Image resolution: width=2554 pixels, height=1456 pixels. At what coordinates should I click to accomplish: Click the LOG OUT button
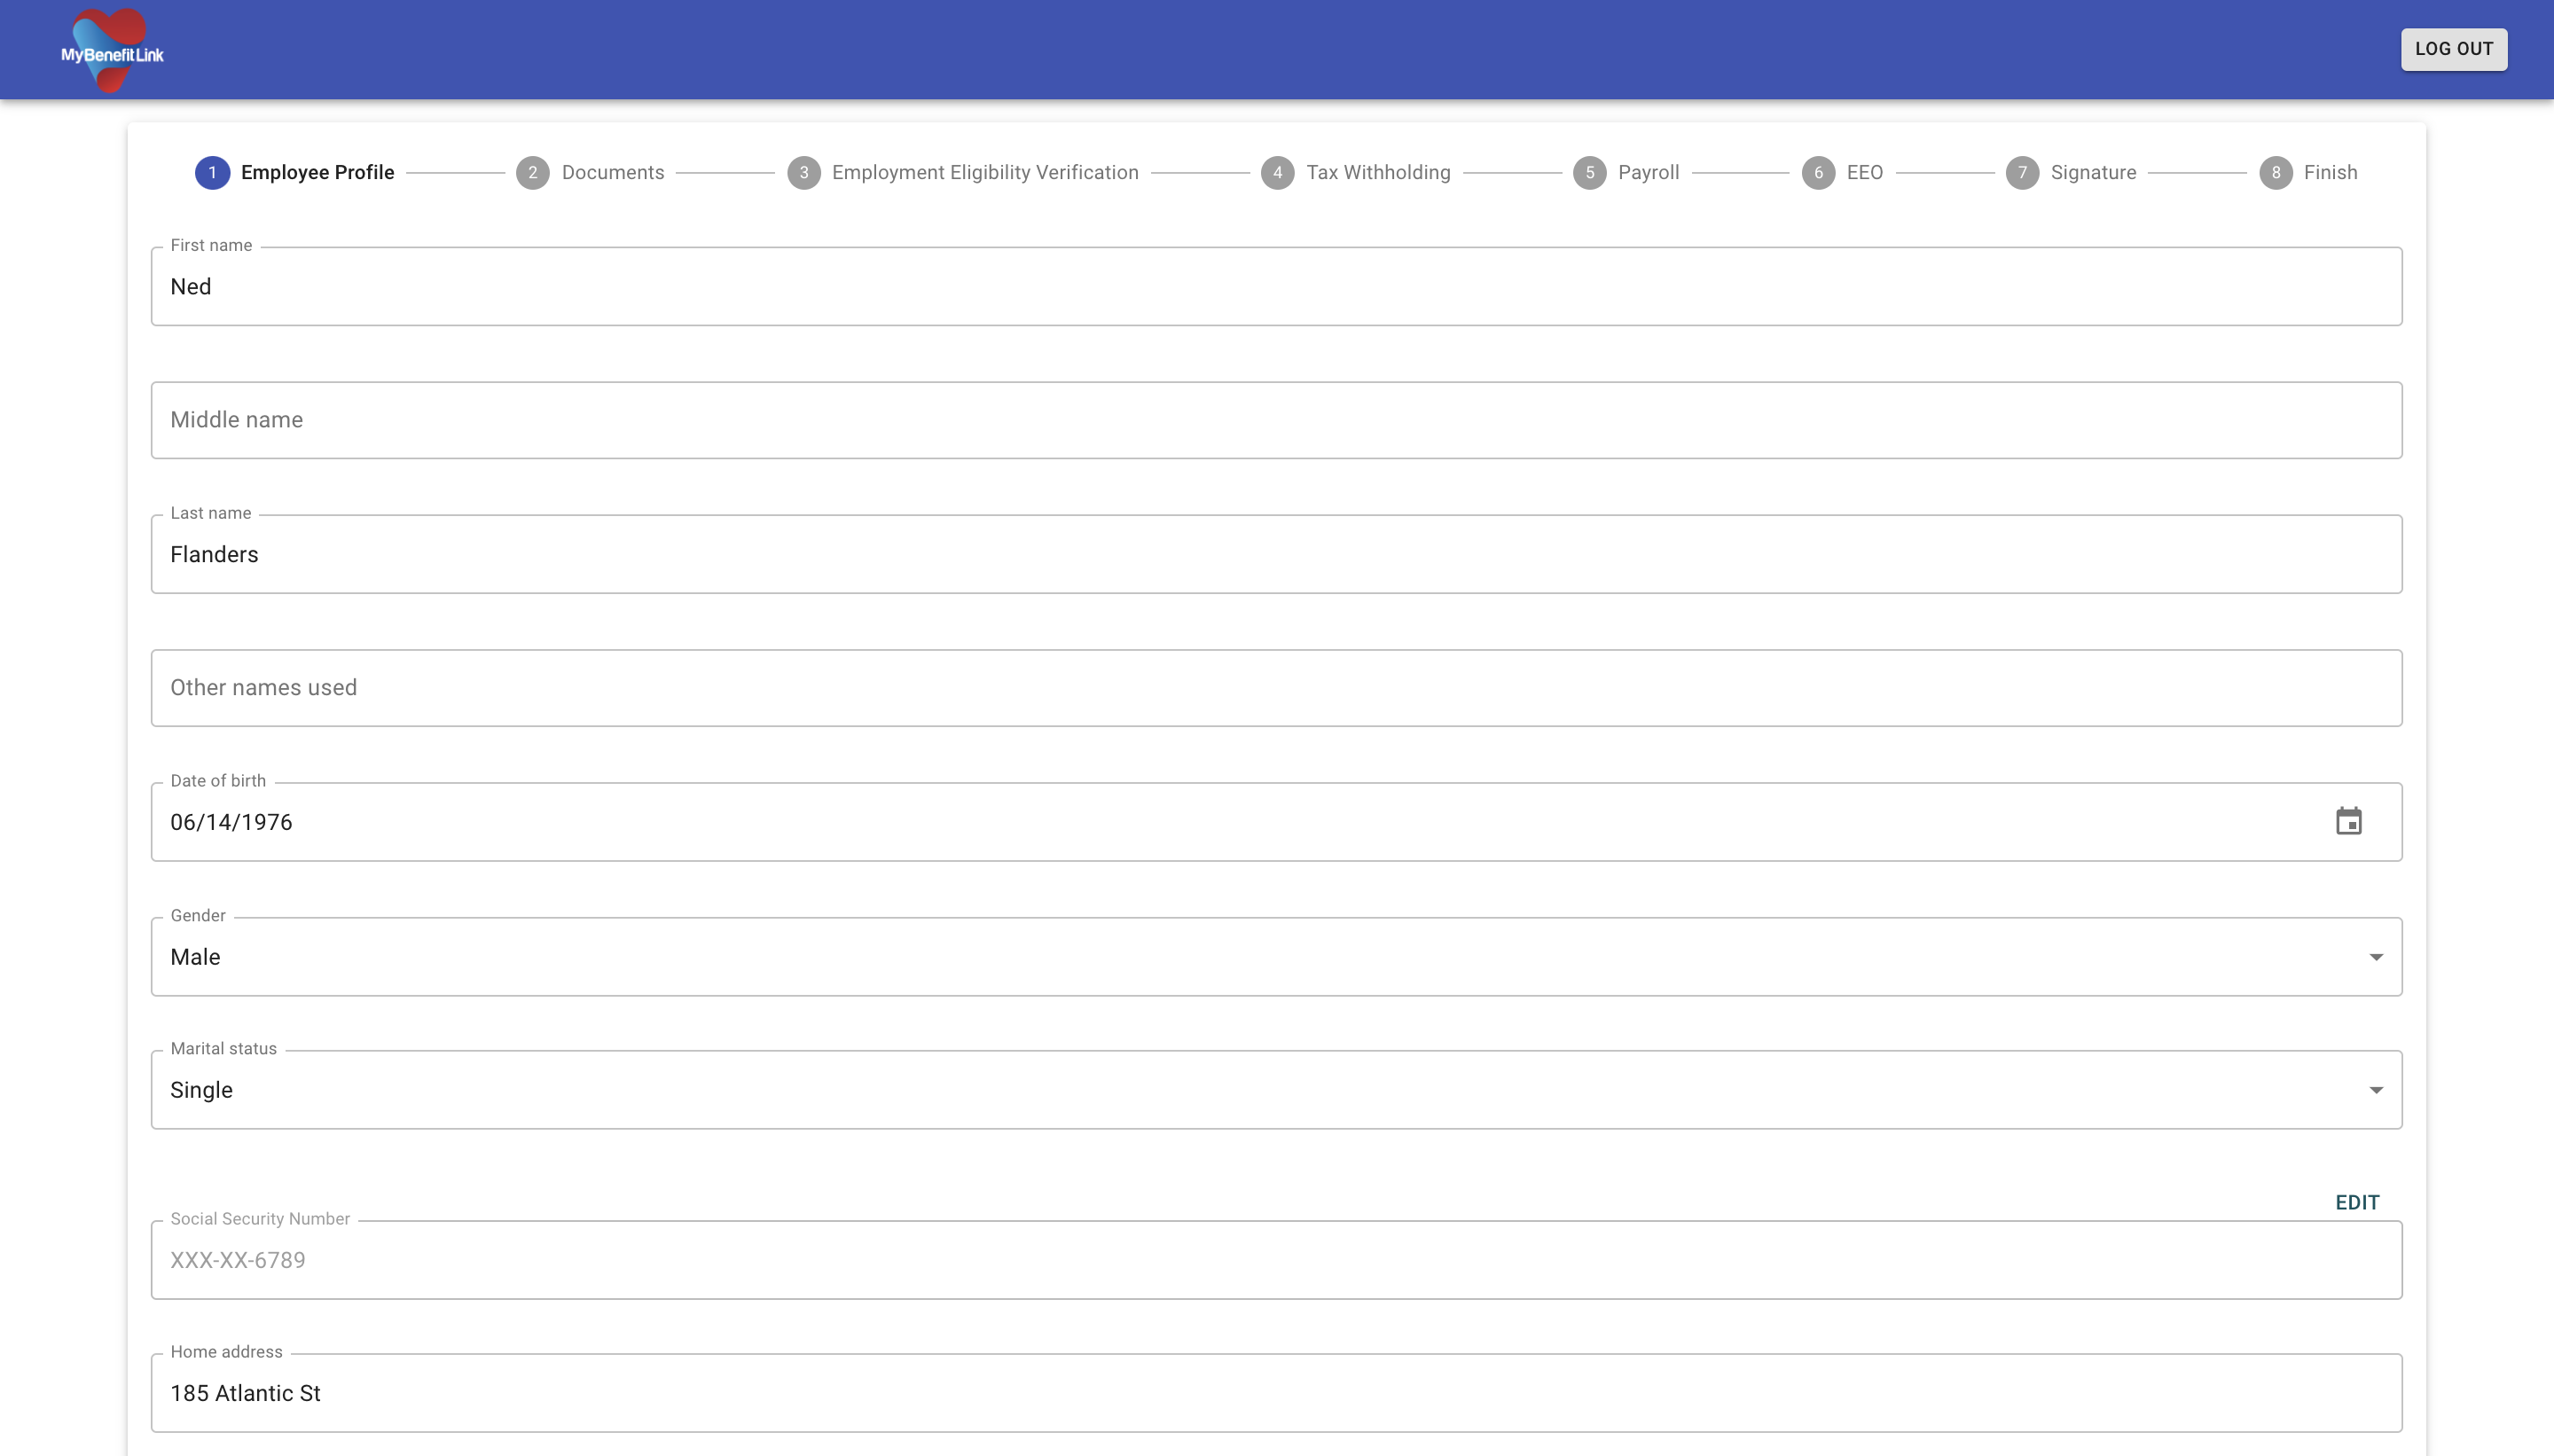pyautogui.click(x=2456, y=47)
